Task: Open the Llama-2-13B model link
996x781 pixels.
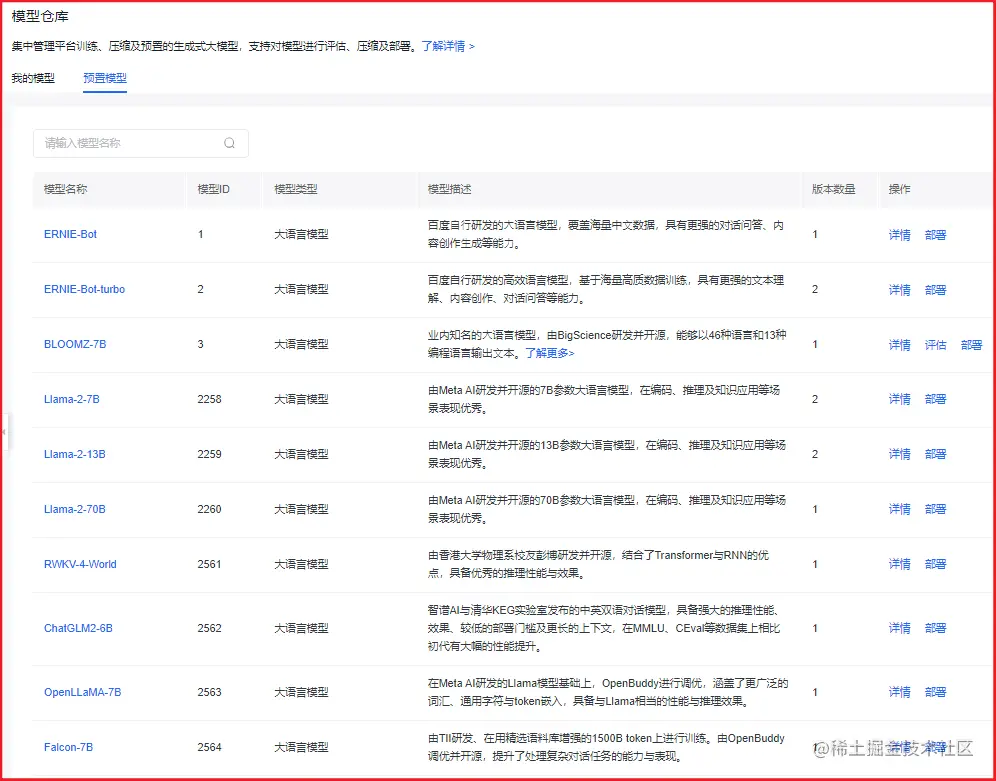Action: tap(75, 454)
